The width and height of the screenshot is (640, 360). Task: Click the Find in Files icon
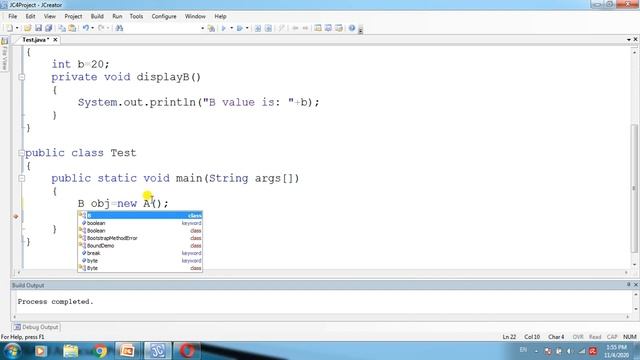(x=211, y=28)
